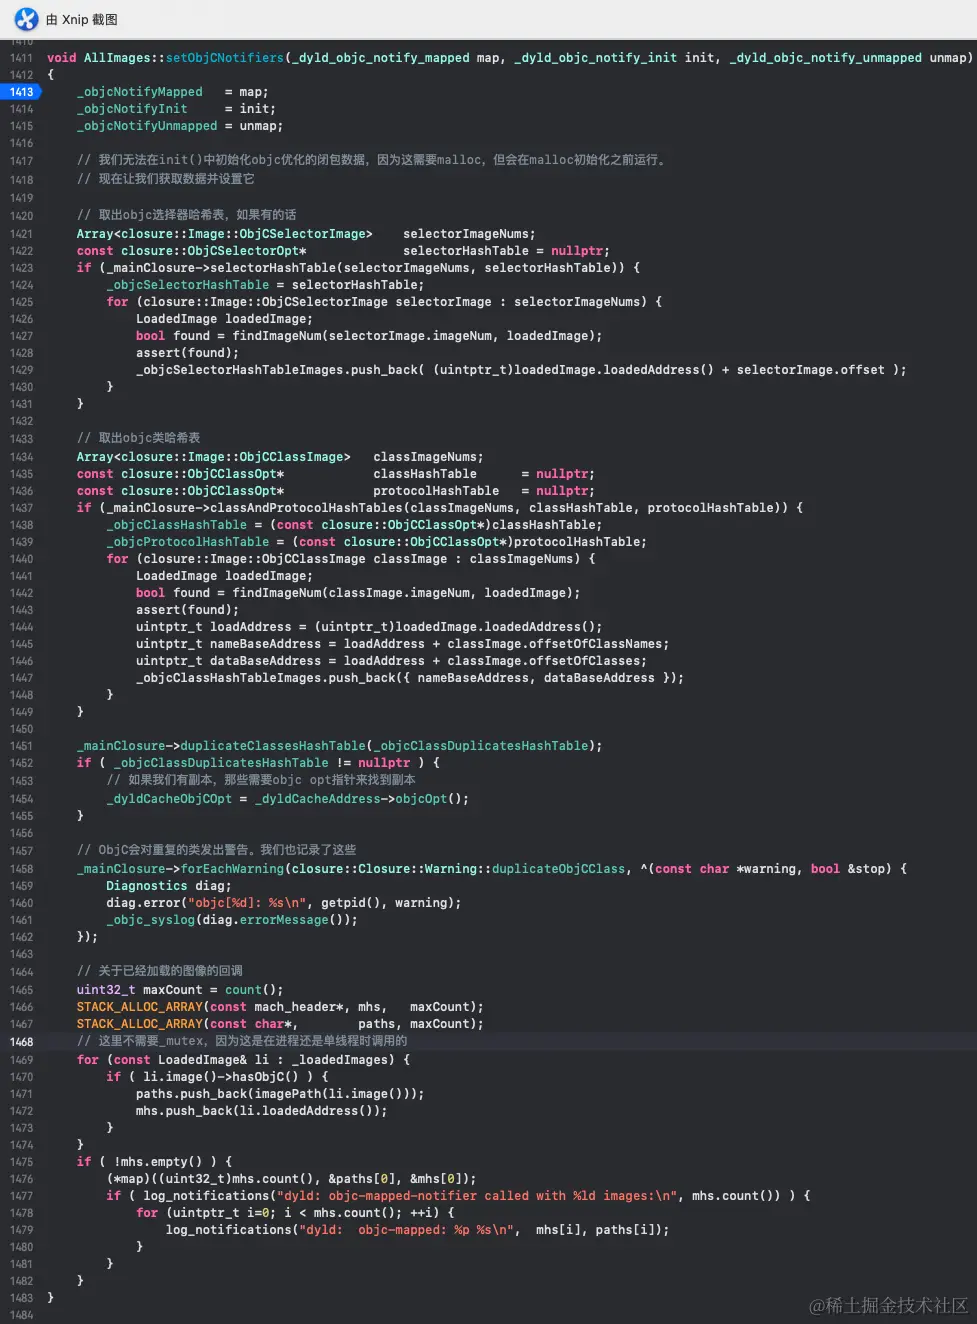This screenshot has height=1324, width=977.
Task: Click _objcSelectorHashTable on line 1424
Action: [x=188, y=285]
